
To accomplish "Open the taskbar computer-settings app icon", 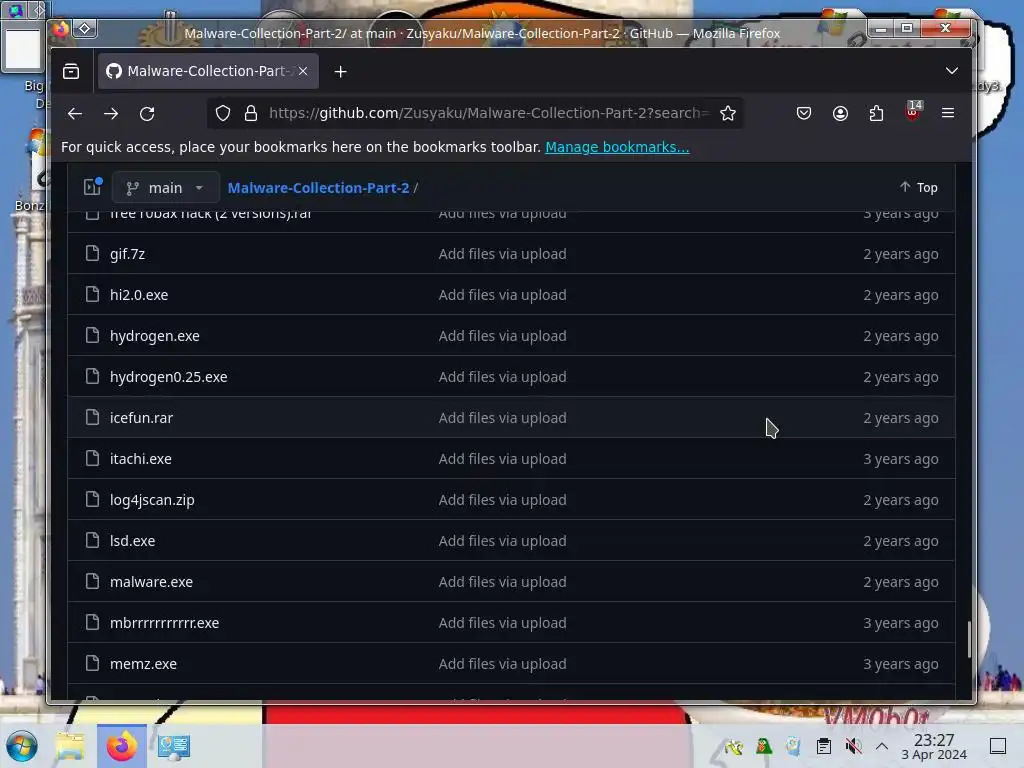I will (x=174, y=746).
